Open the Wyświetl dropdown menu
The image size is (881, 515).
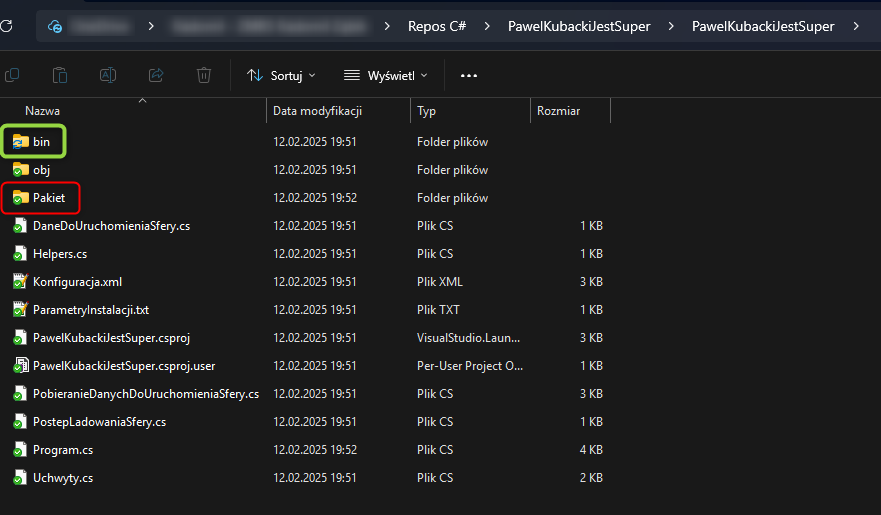[x=385, y=75]
